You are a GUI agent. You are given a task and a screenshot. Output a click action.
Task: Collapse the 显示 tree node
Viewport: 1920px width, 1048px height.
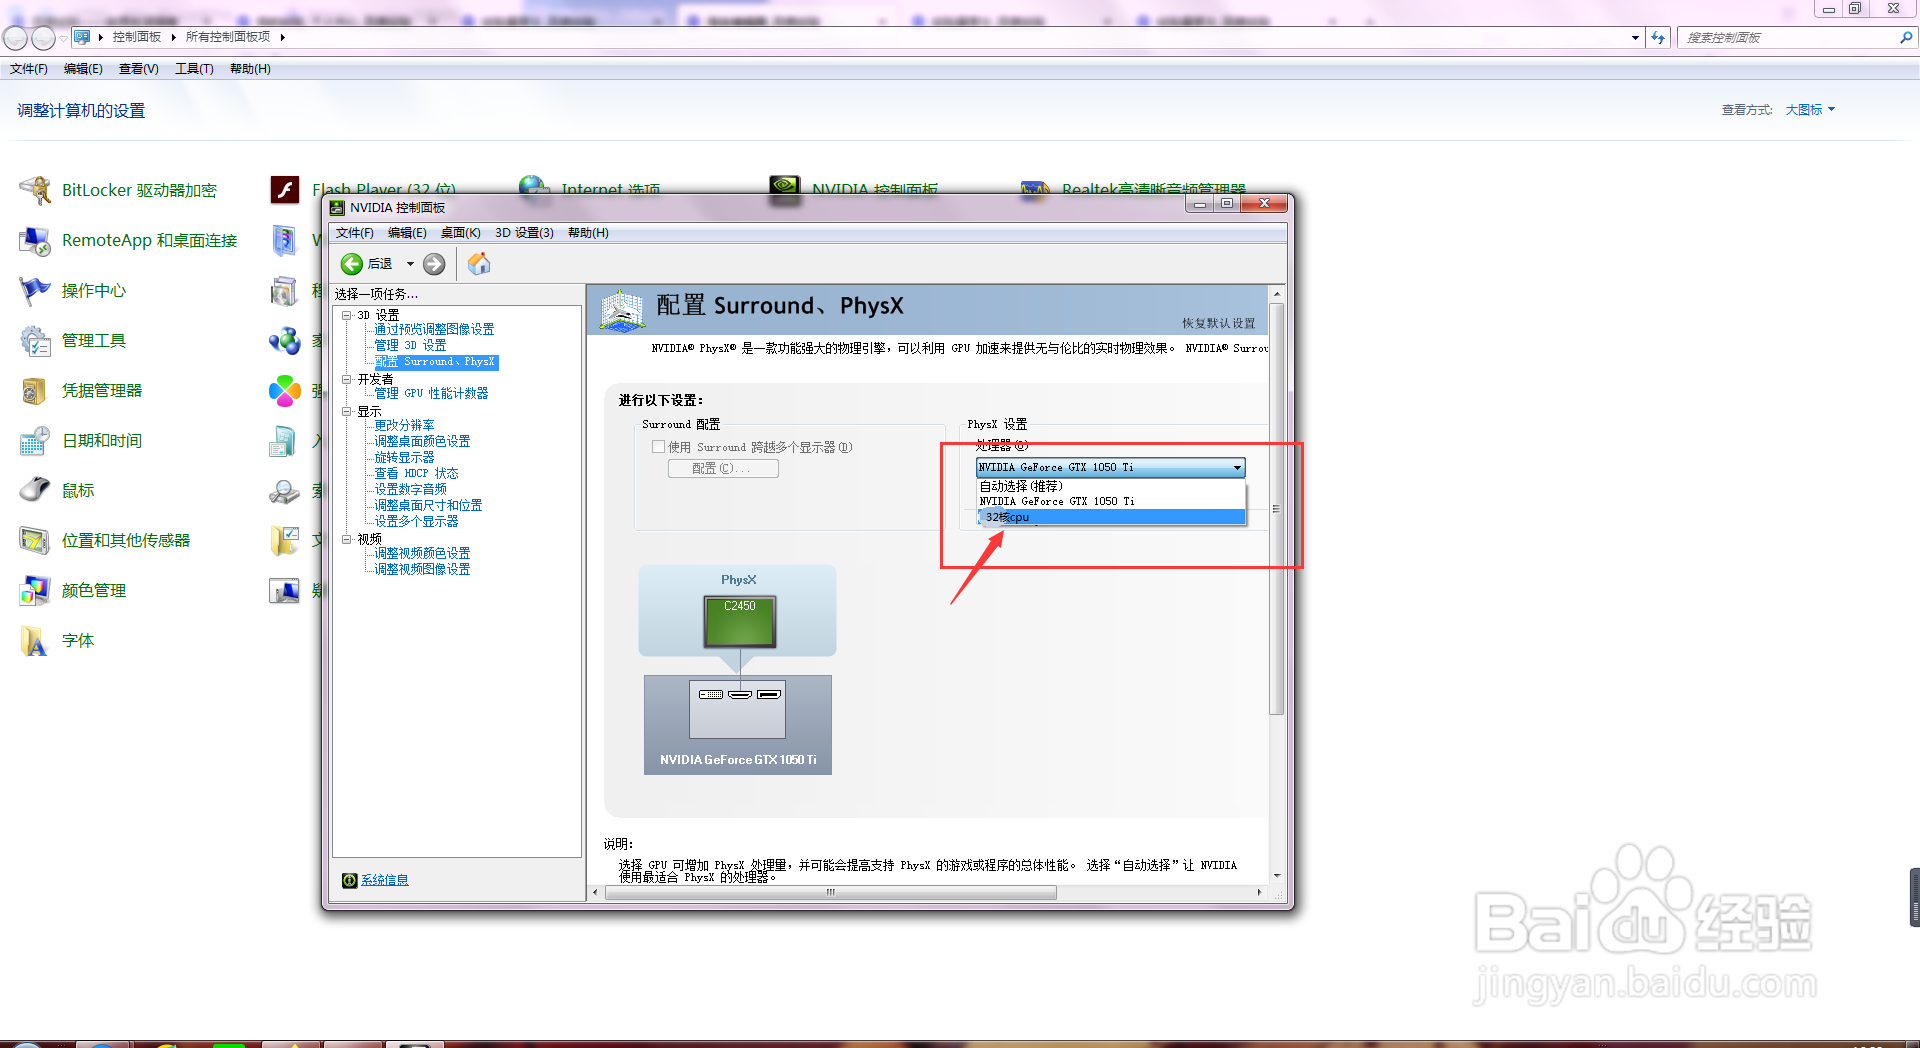click(347, 411)
